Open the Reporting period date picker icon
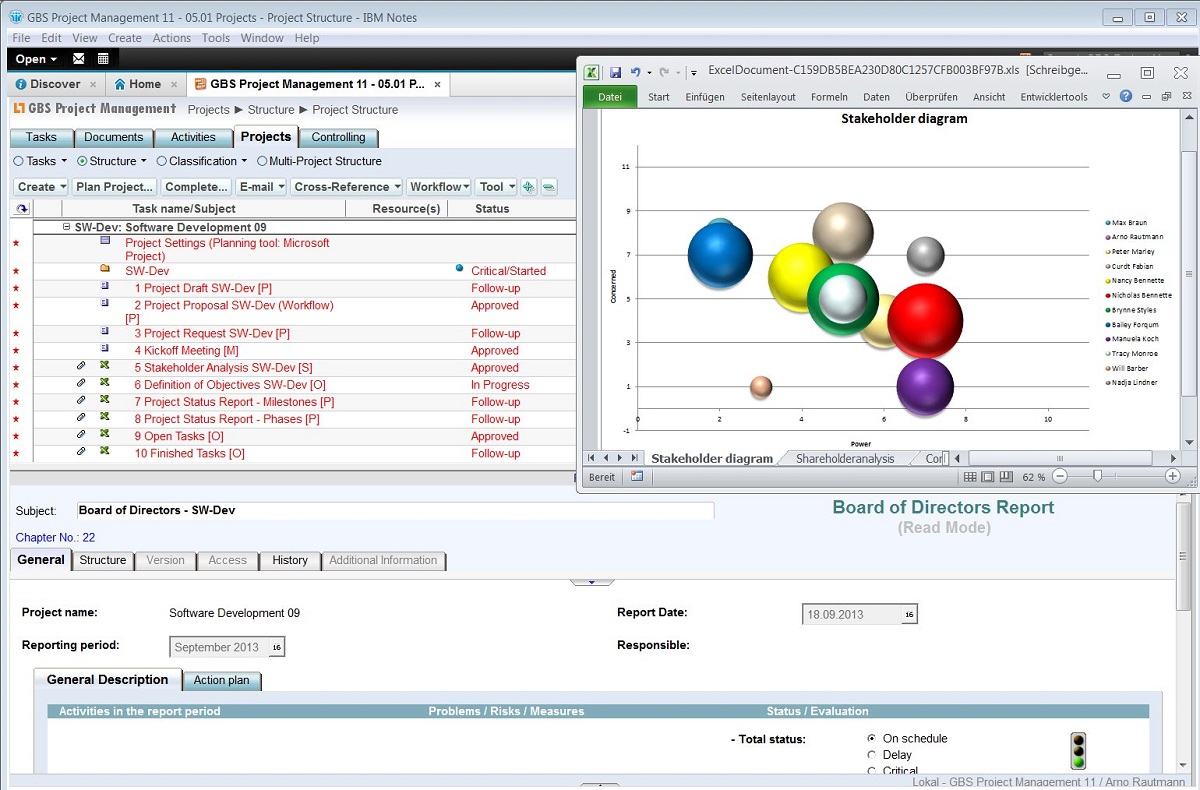The image size is (1200, 790). pos(277,648)
